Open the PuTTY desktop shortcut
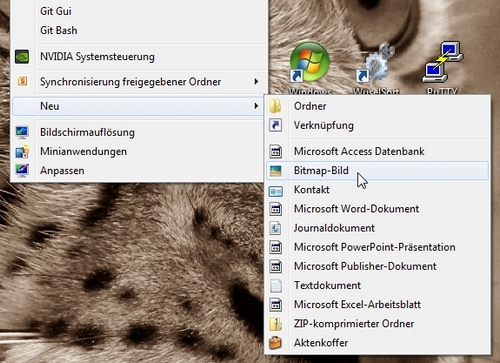Image resolution: width=500 pixels, height=363 pixels. click(442, 67)
